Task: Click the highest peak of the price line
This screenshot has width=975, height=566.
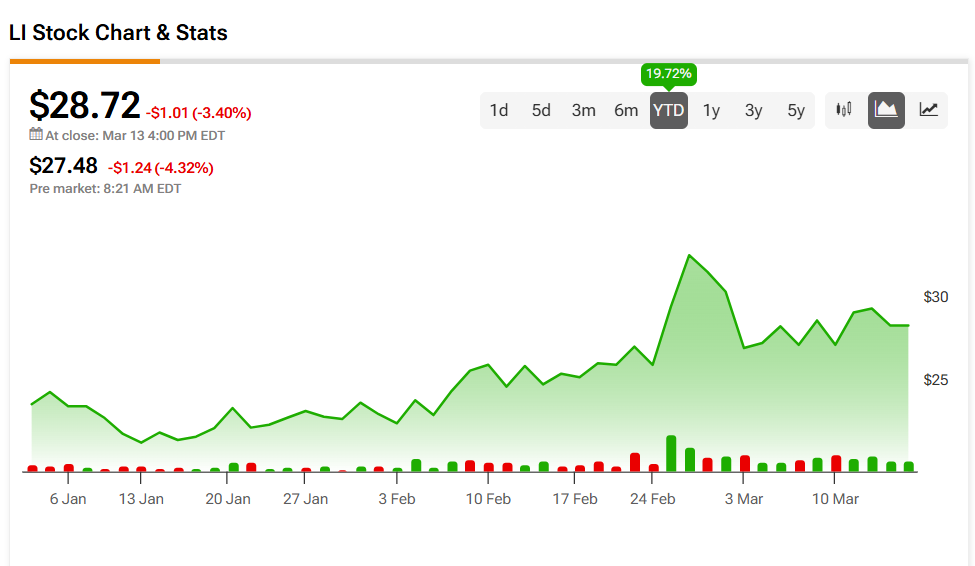Action: pos(689,256)
